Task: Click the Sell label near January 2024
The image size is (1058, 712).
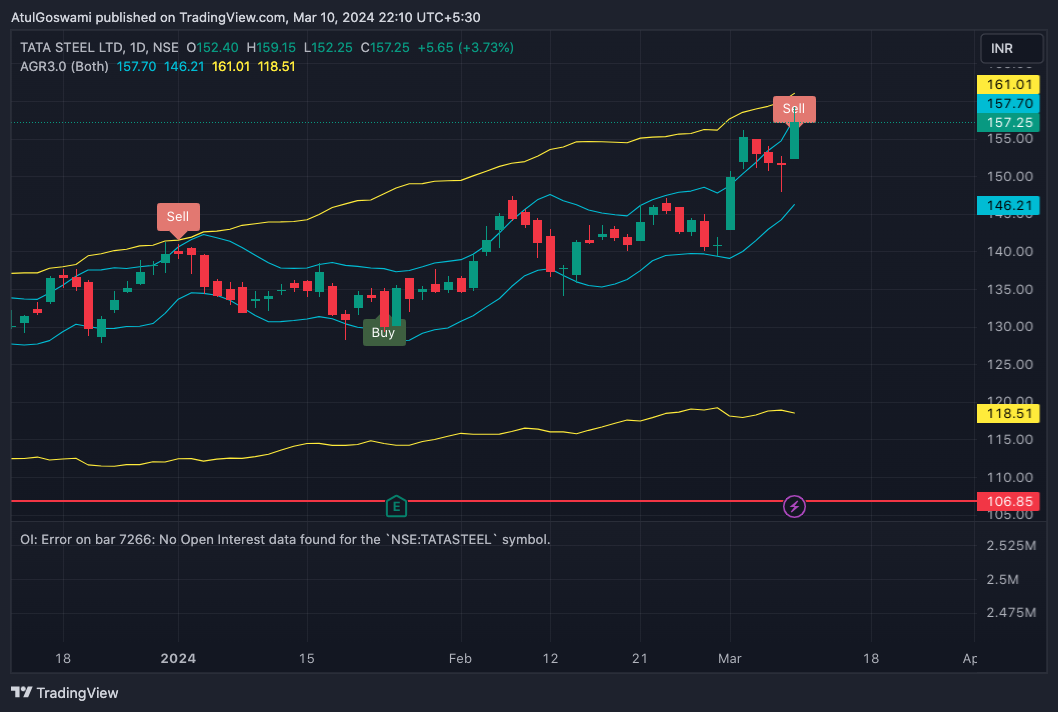Action: click(178, 217)
